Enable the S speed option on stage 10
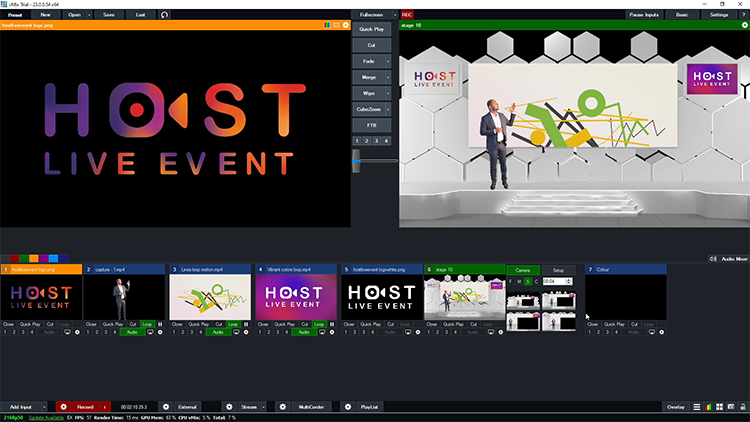 pos(527,282)
